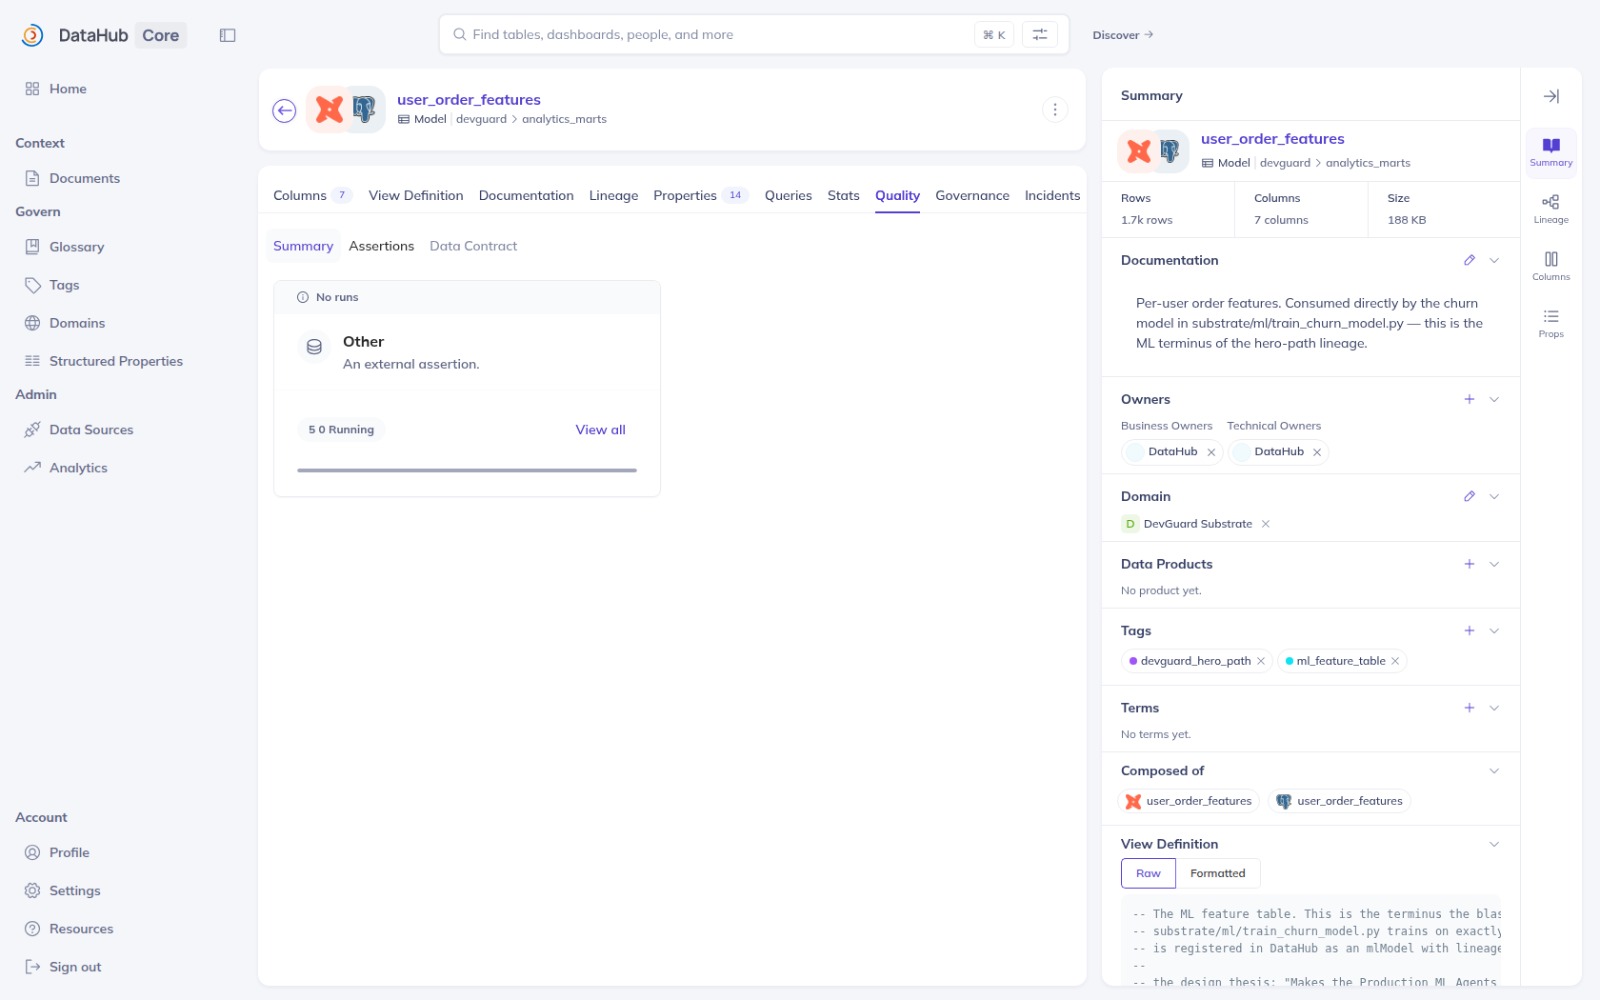Switch to the Stats tab
This screenshot has width=1600, height=1000.
[x=843, y=196]
